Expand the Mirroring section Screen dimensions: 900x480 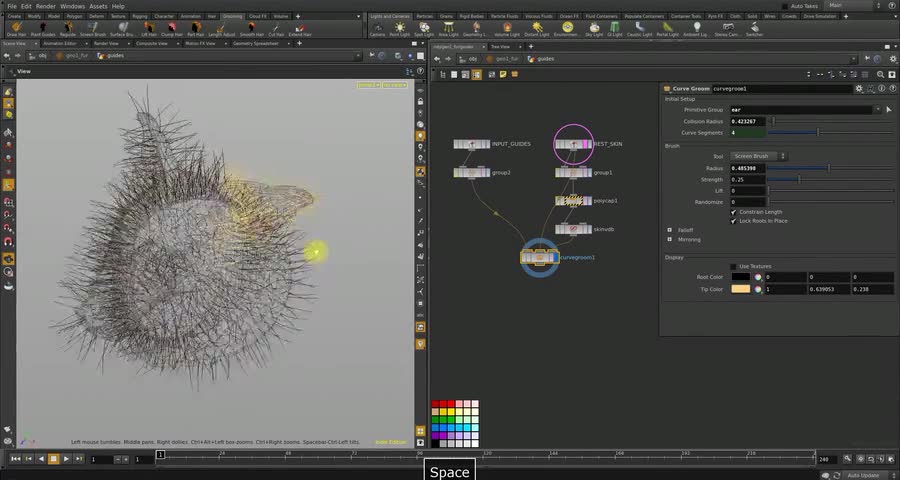pos(670,240)
